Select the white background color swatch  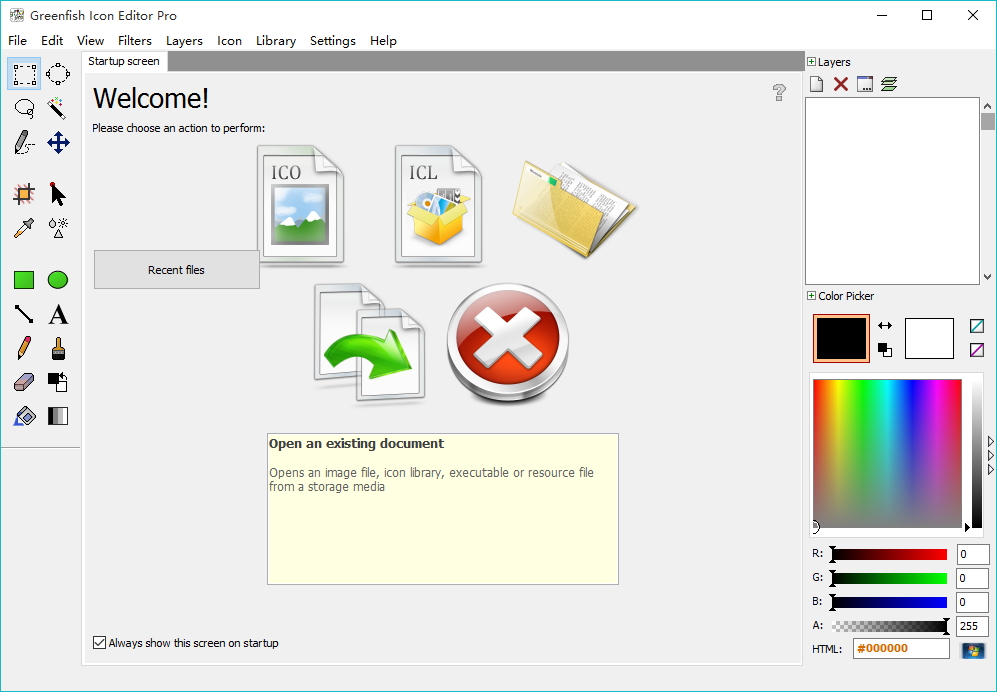click(x=929, y=338)
